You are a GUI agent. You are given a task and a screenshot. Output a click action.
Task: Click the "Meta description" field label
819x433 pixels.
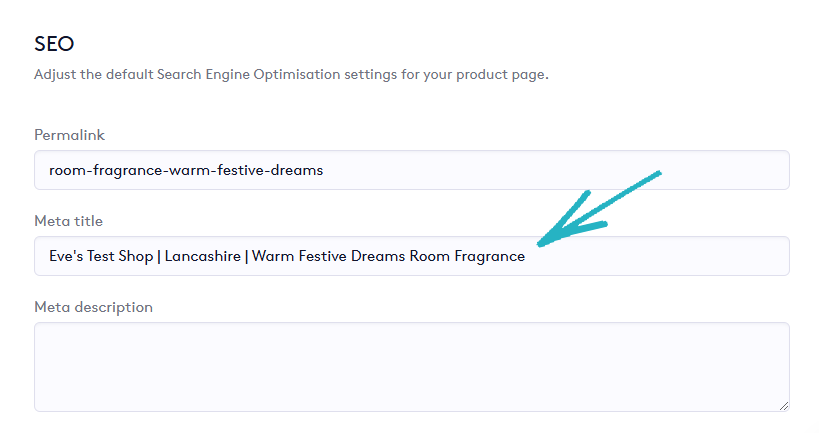coord(93,307)
